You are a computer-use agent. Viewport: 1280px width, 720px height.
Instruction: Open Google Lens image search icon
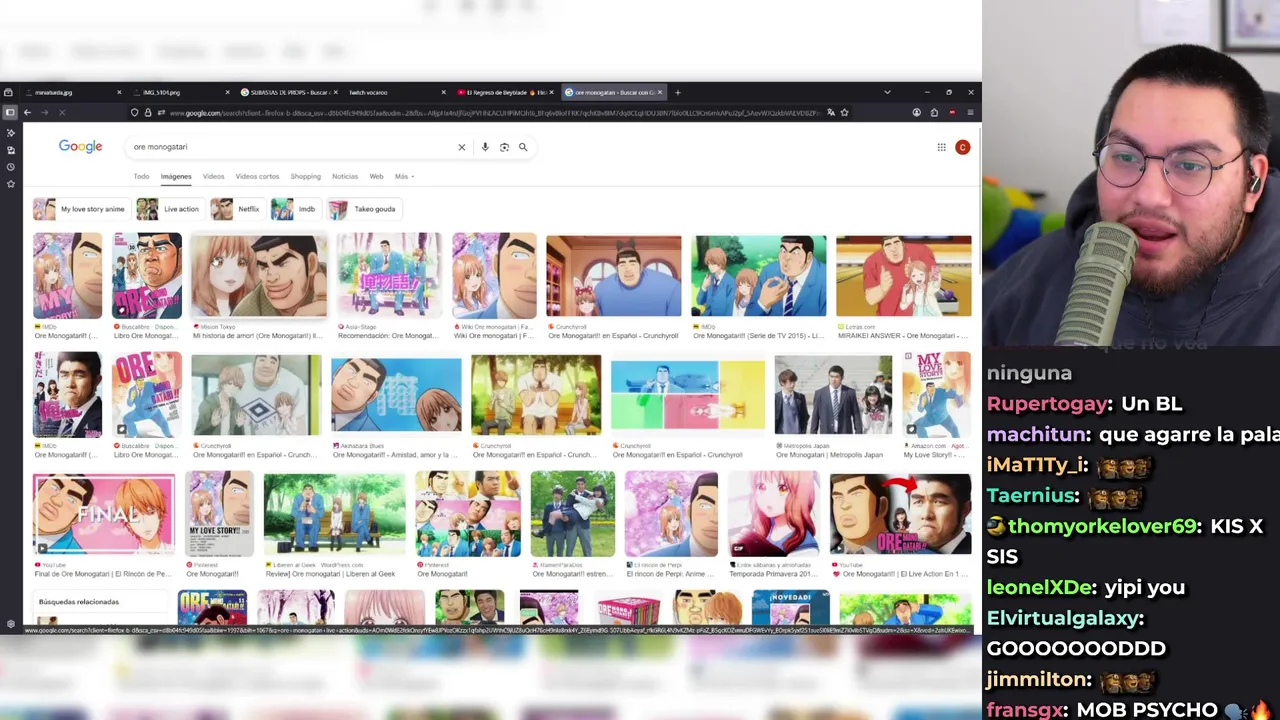tap(504, 147)
